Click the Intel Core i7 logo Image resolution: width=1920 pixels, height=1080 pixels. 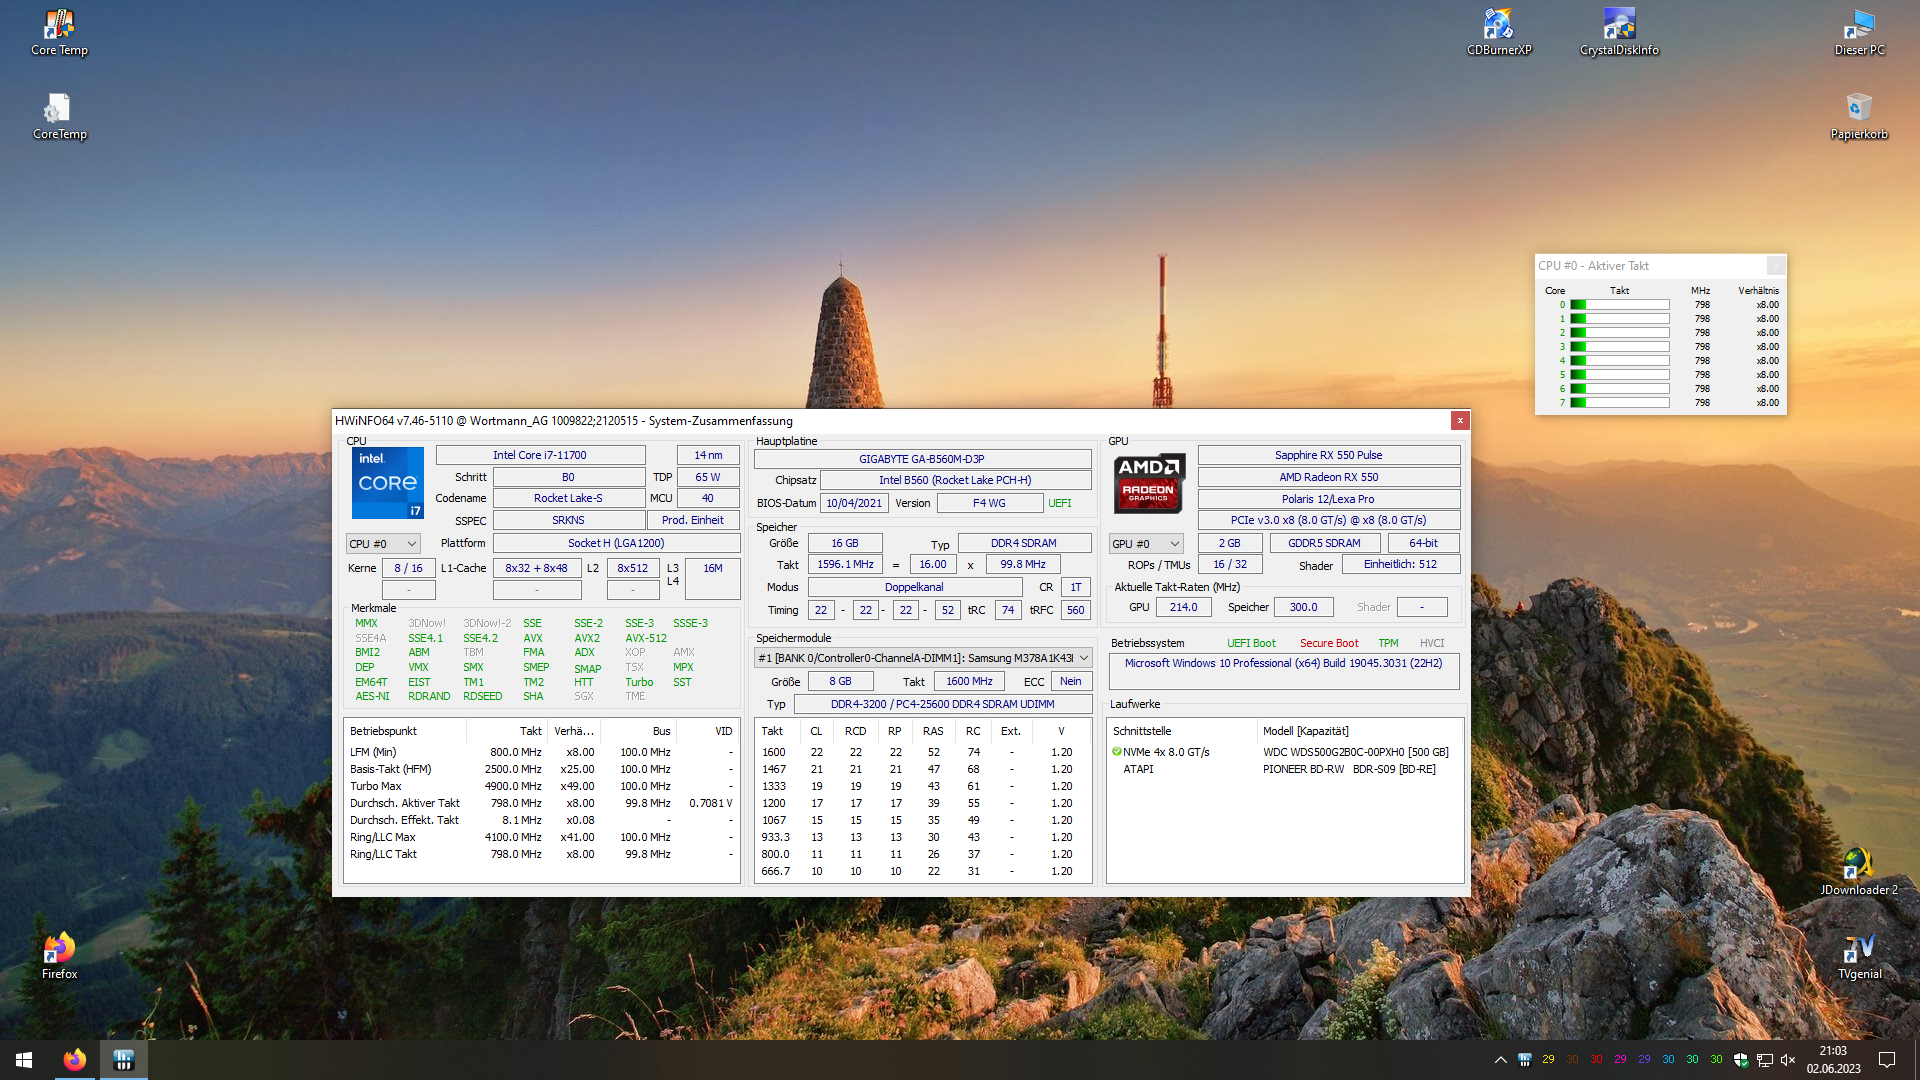(x=388, y=483)
